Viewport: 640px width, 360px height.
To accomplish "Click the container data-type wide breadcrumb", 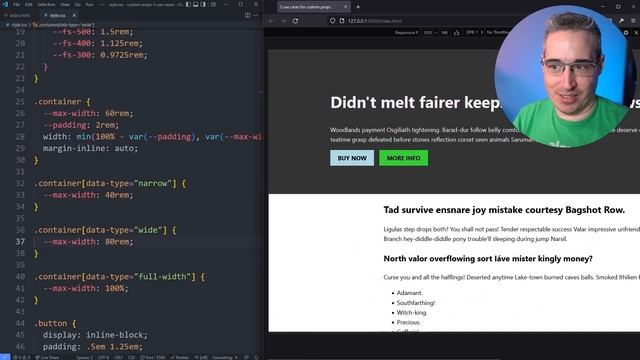I will [x=64, y=24].
